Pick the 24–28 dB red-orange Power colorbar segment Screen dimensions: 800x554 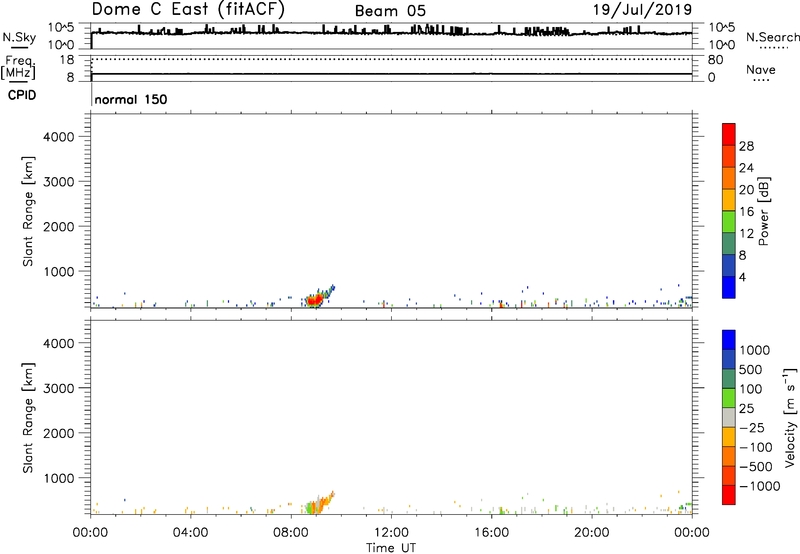[729, 156]
